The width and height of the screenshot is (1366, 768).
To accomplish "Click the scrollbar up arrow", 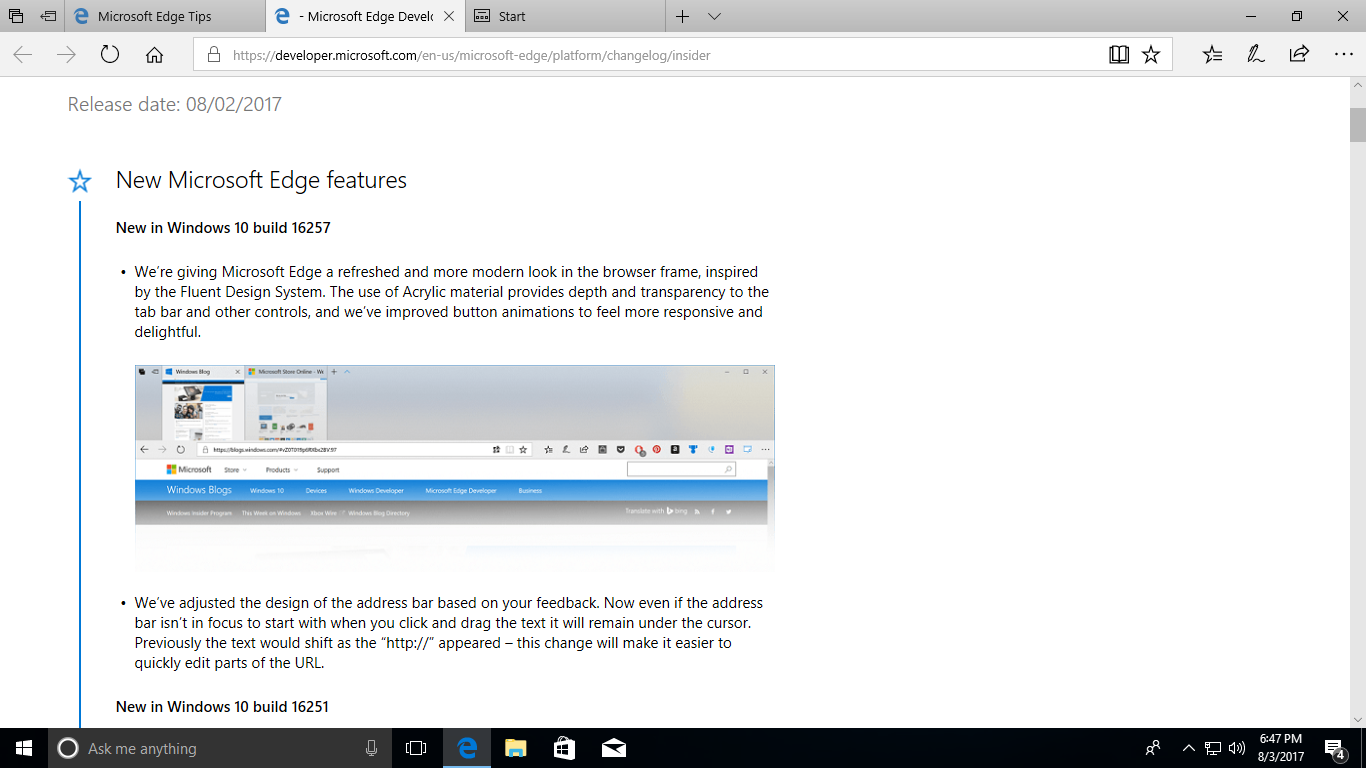I will click(1358, 86).
